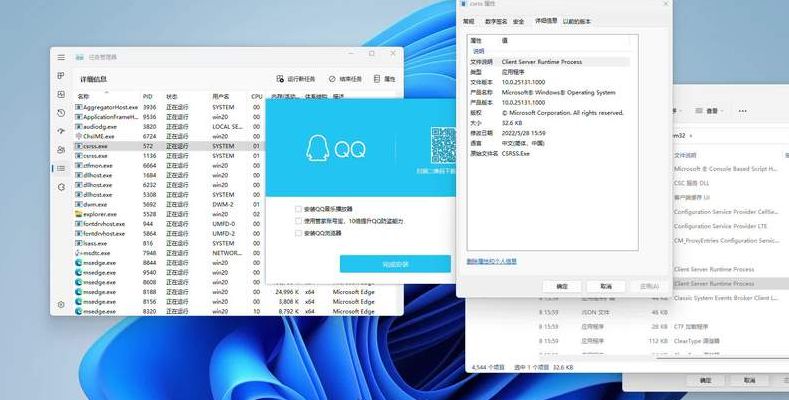This screenshot has width=789, height=400.
Task: Sort Task Manager list by CPU column
Action: 257,96
